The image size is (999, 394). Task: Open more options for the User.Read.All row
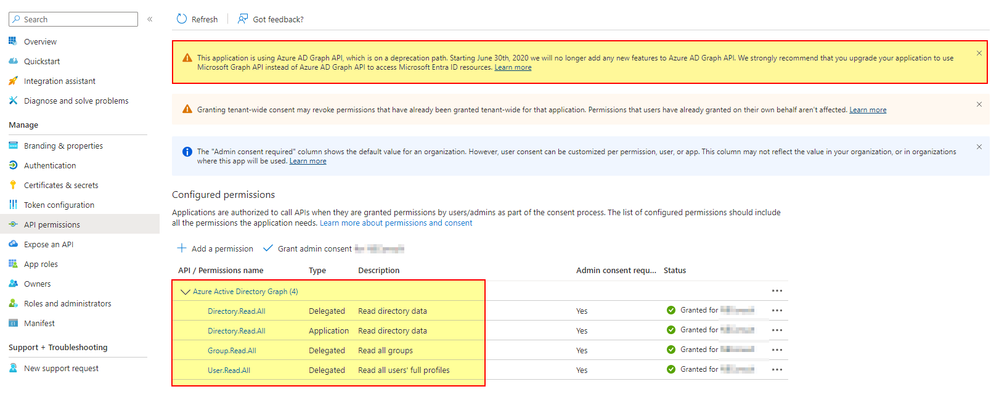tap(777, 369)
